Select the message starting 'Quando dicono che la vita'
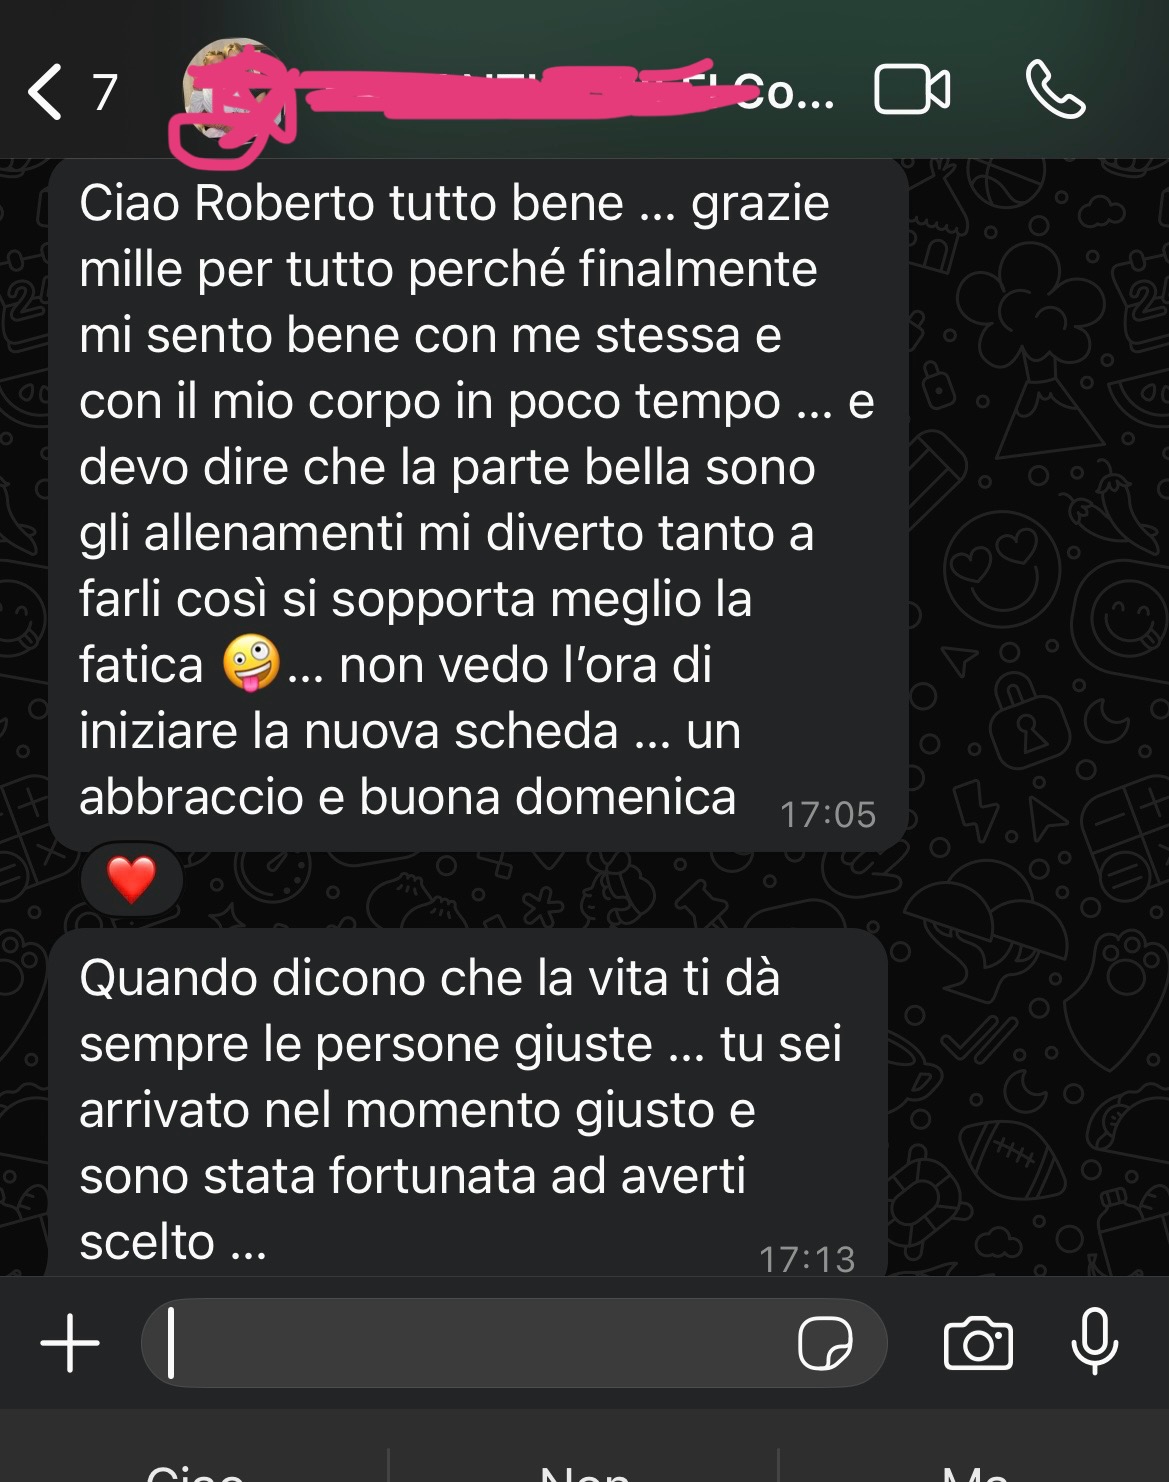This screenshot has height=1482, width=1169. [468, 1104]
